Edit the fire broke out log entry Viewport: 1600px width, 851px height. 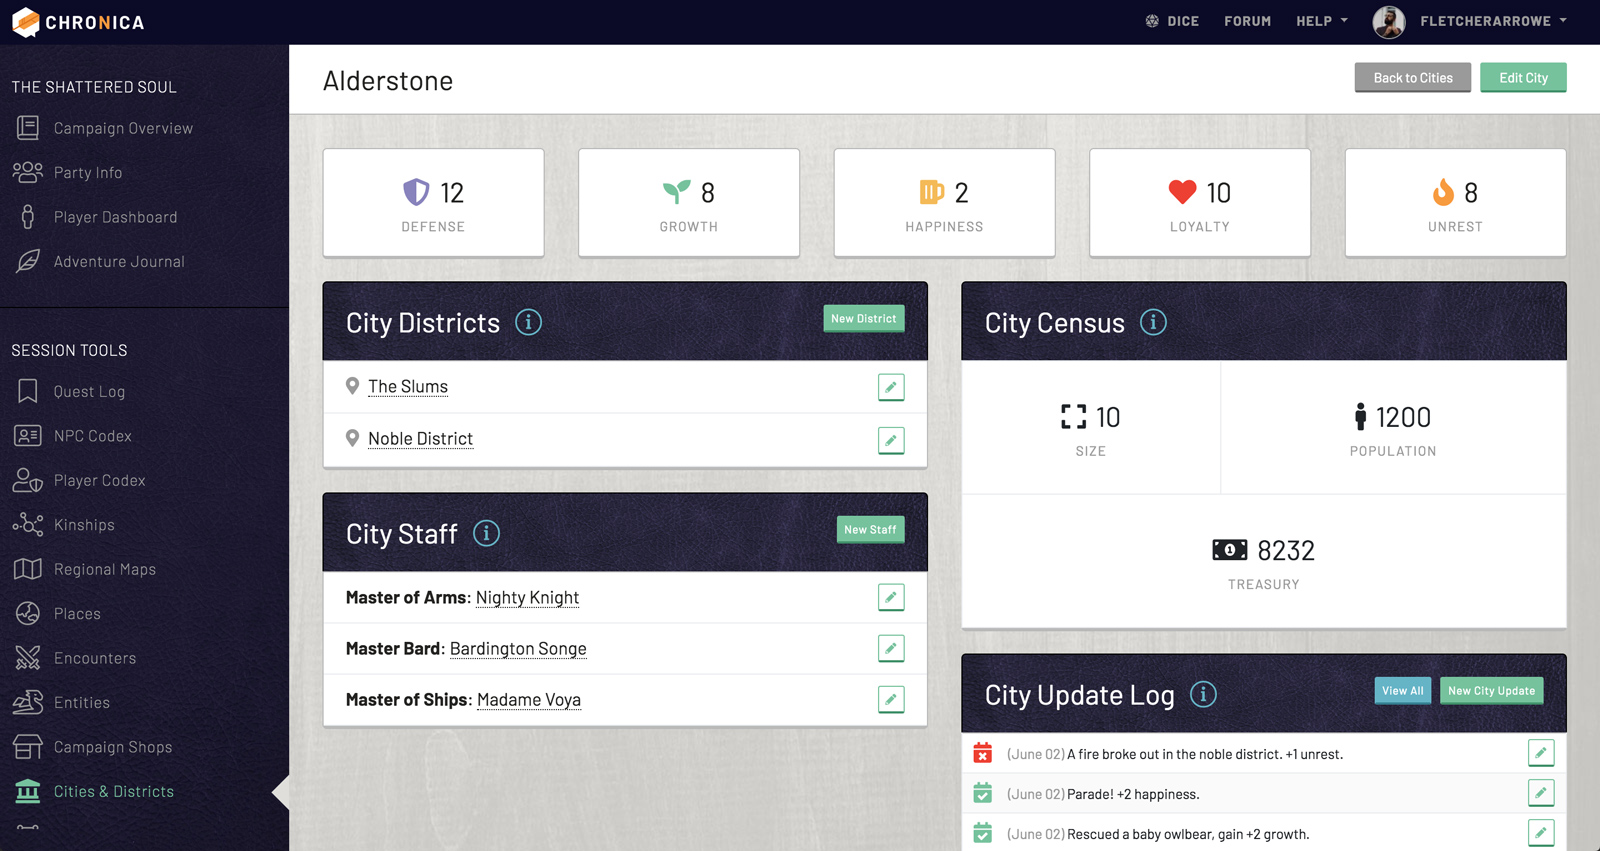click(x=1540, y=753)
